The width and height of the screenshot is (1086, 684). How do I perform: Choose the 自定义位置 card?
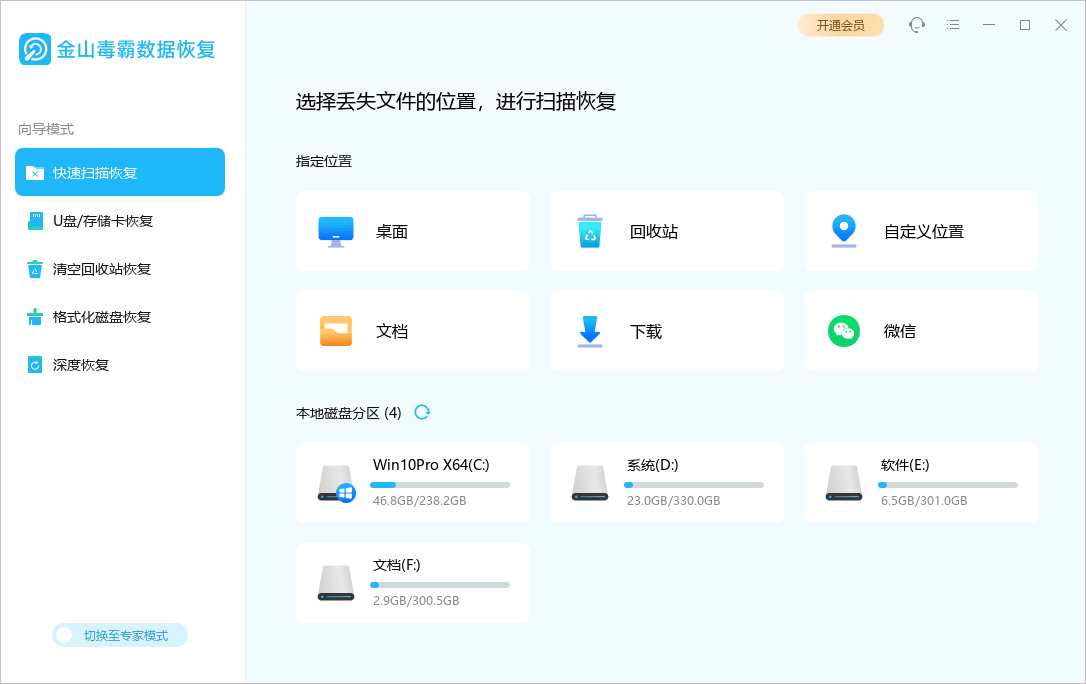pos(920,231)
